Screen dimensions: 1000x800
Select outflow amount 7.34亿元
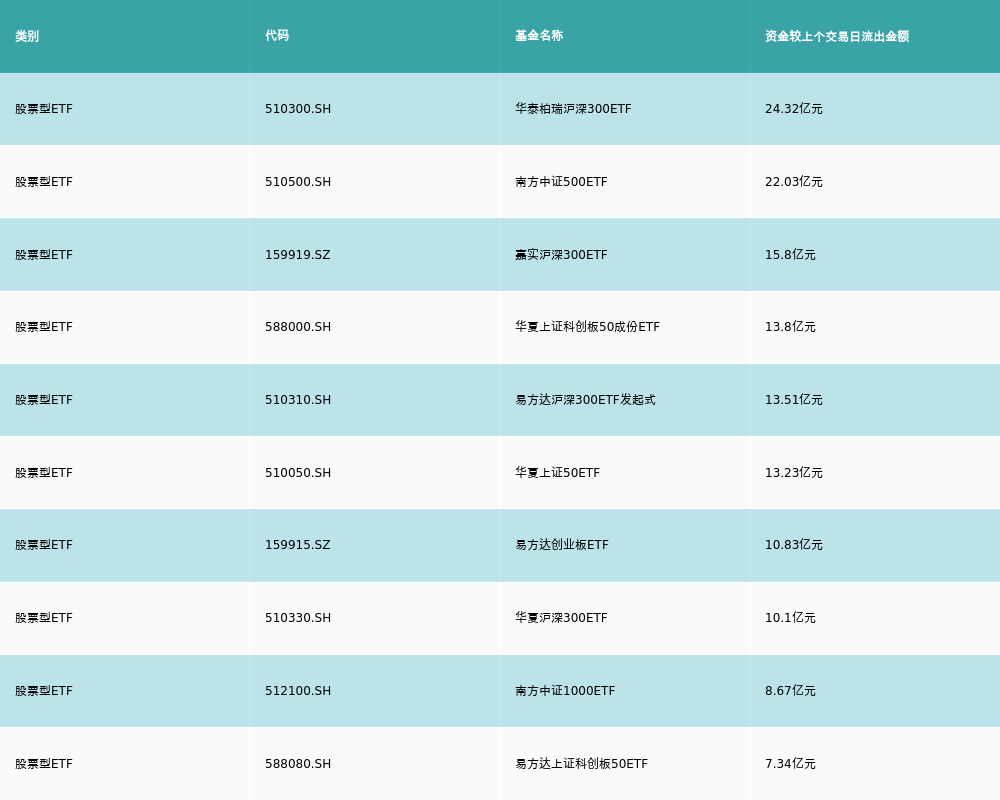(790, 764)
